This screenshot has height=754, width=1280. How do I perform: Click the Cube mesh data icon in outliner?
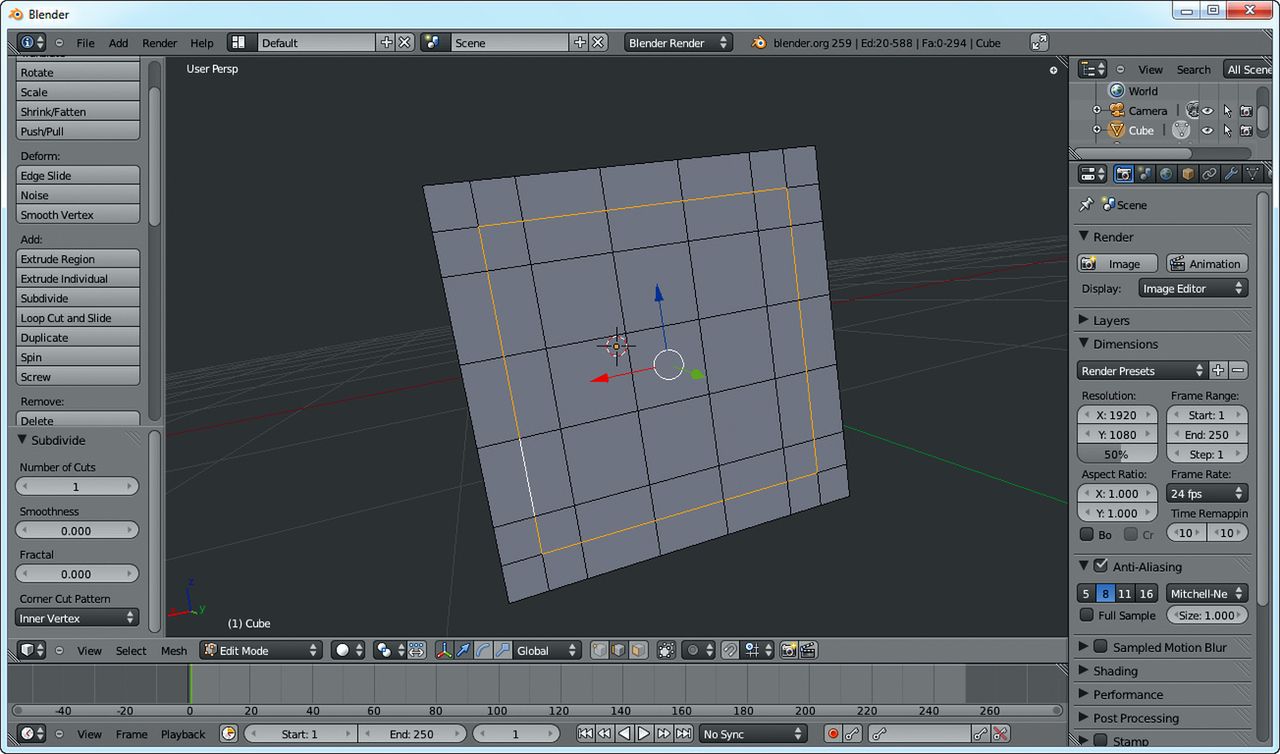[1181, 130]
